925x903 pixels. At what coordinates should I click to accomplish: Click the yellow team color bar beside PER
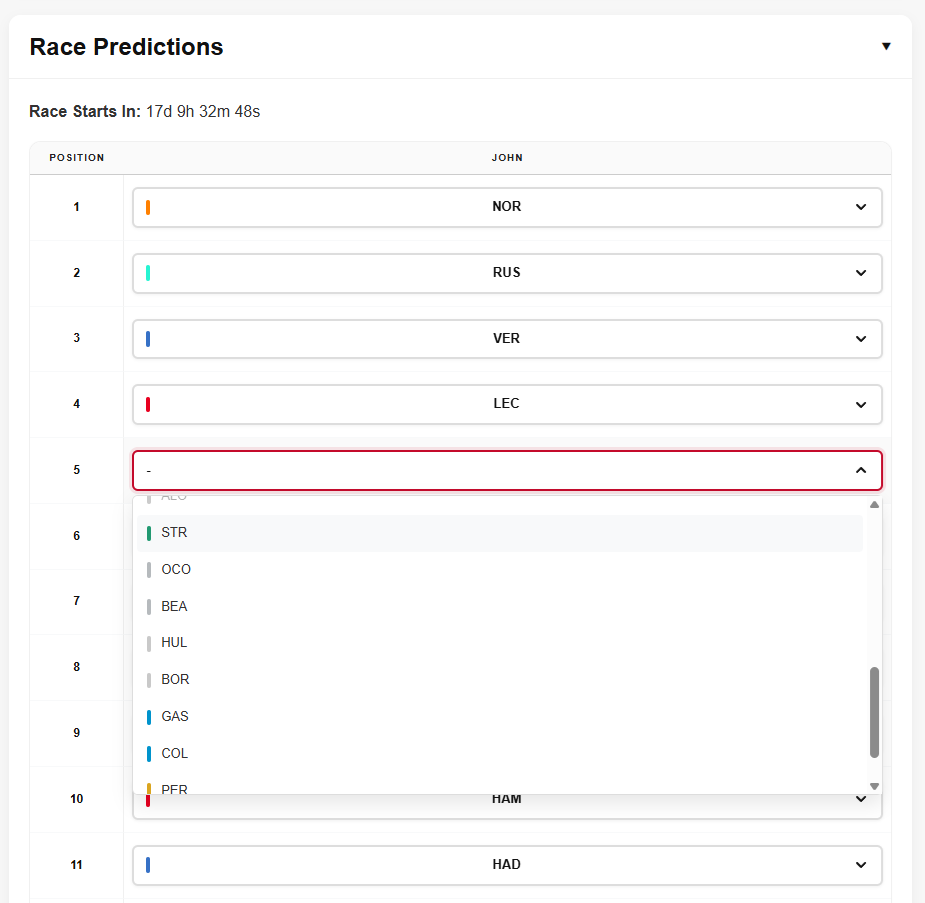click(x=149, y=789)
